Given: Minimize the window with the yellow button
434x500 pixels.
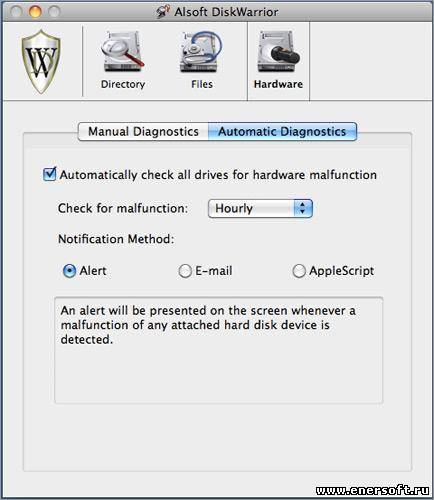Looking at the screenshot, I should [x=35, y=12].
